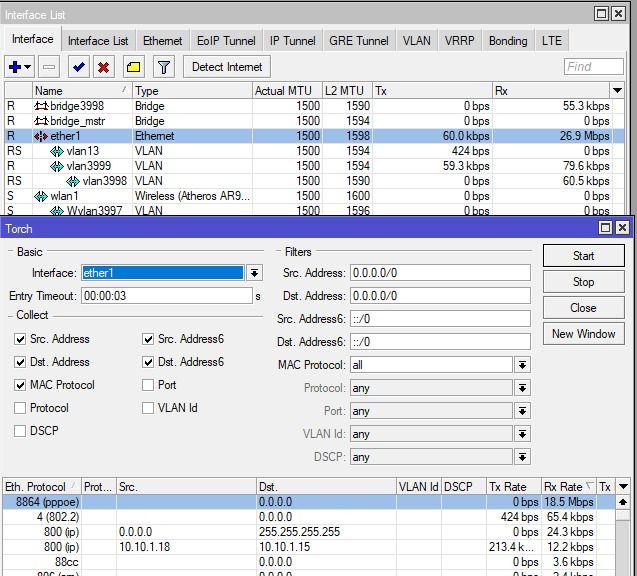
Task: Open the Protocol filter dropdown
Action: coord(522,388)
